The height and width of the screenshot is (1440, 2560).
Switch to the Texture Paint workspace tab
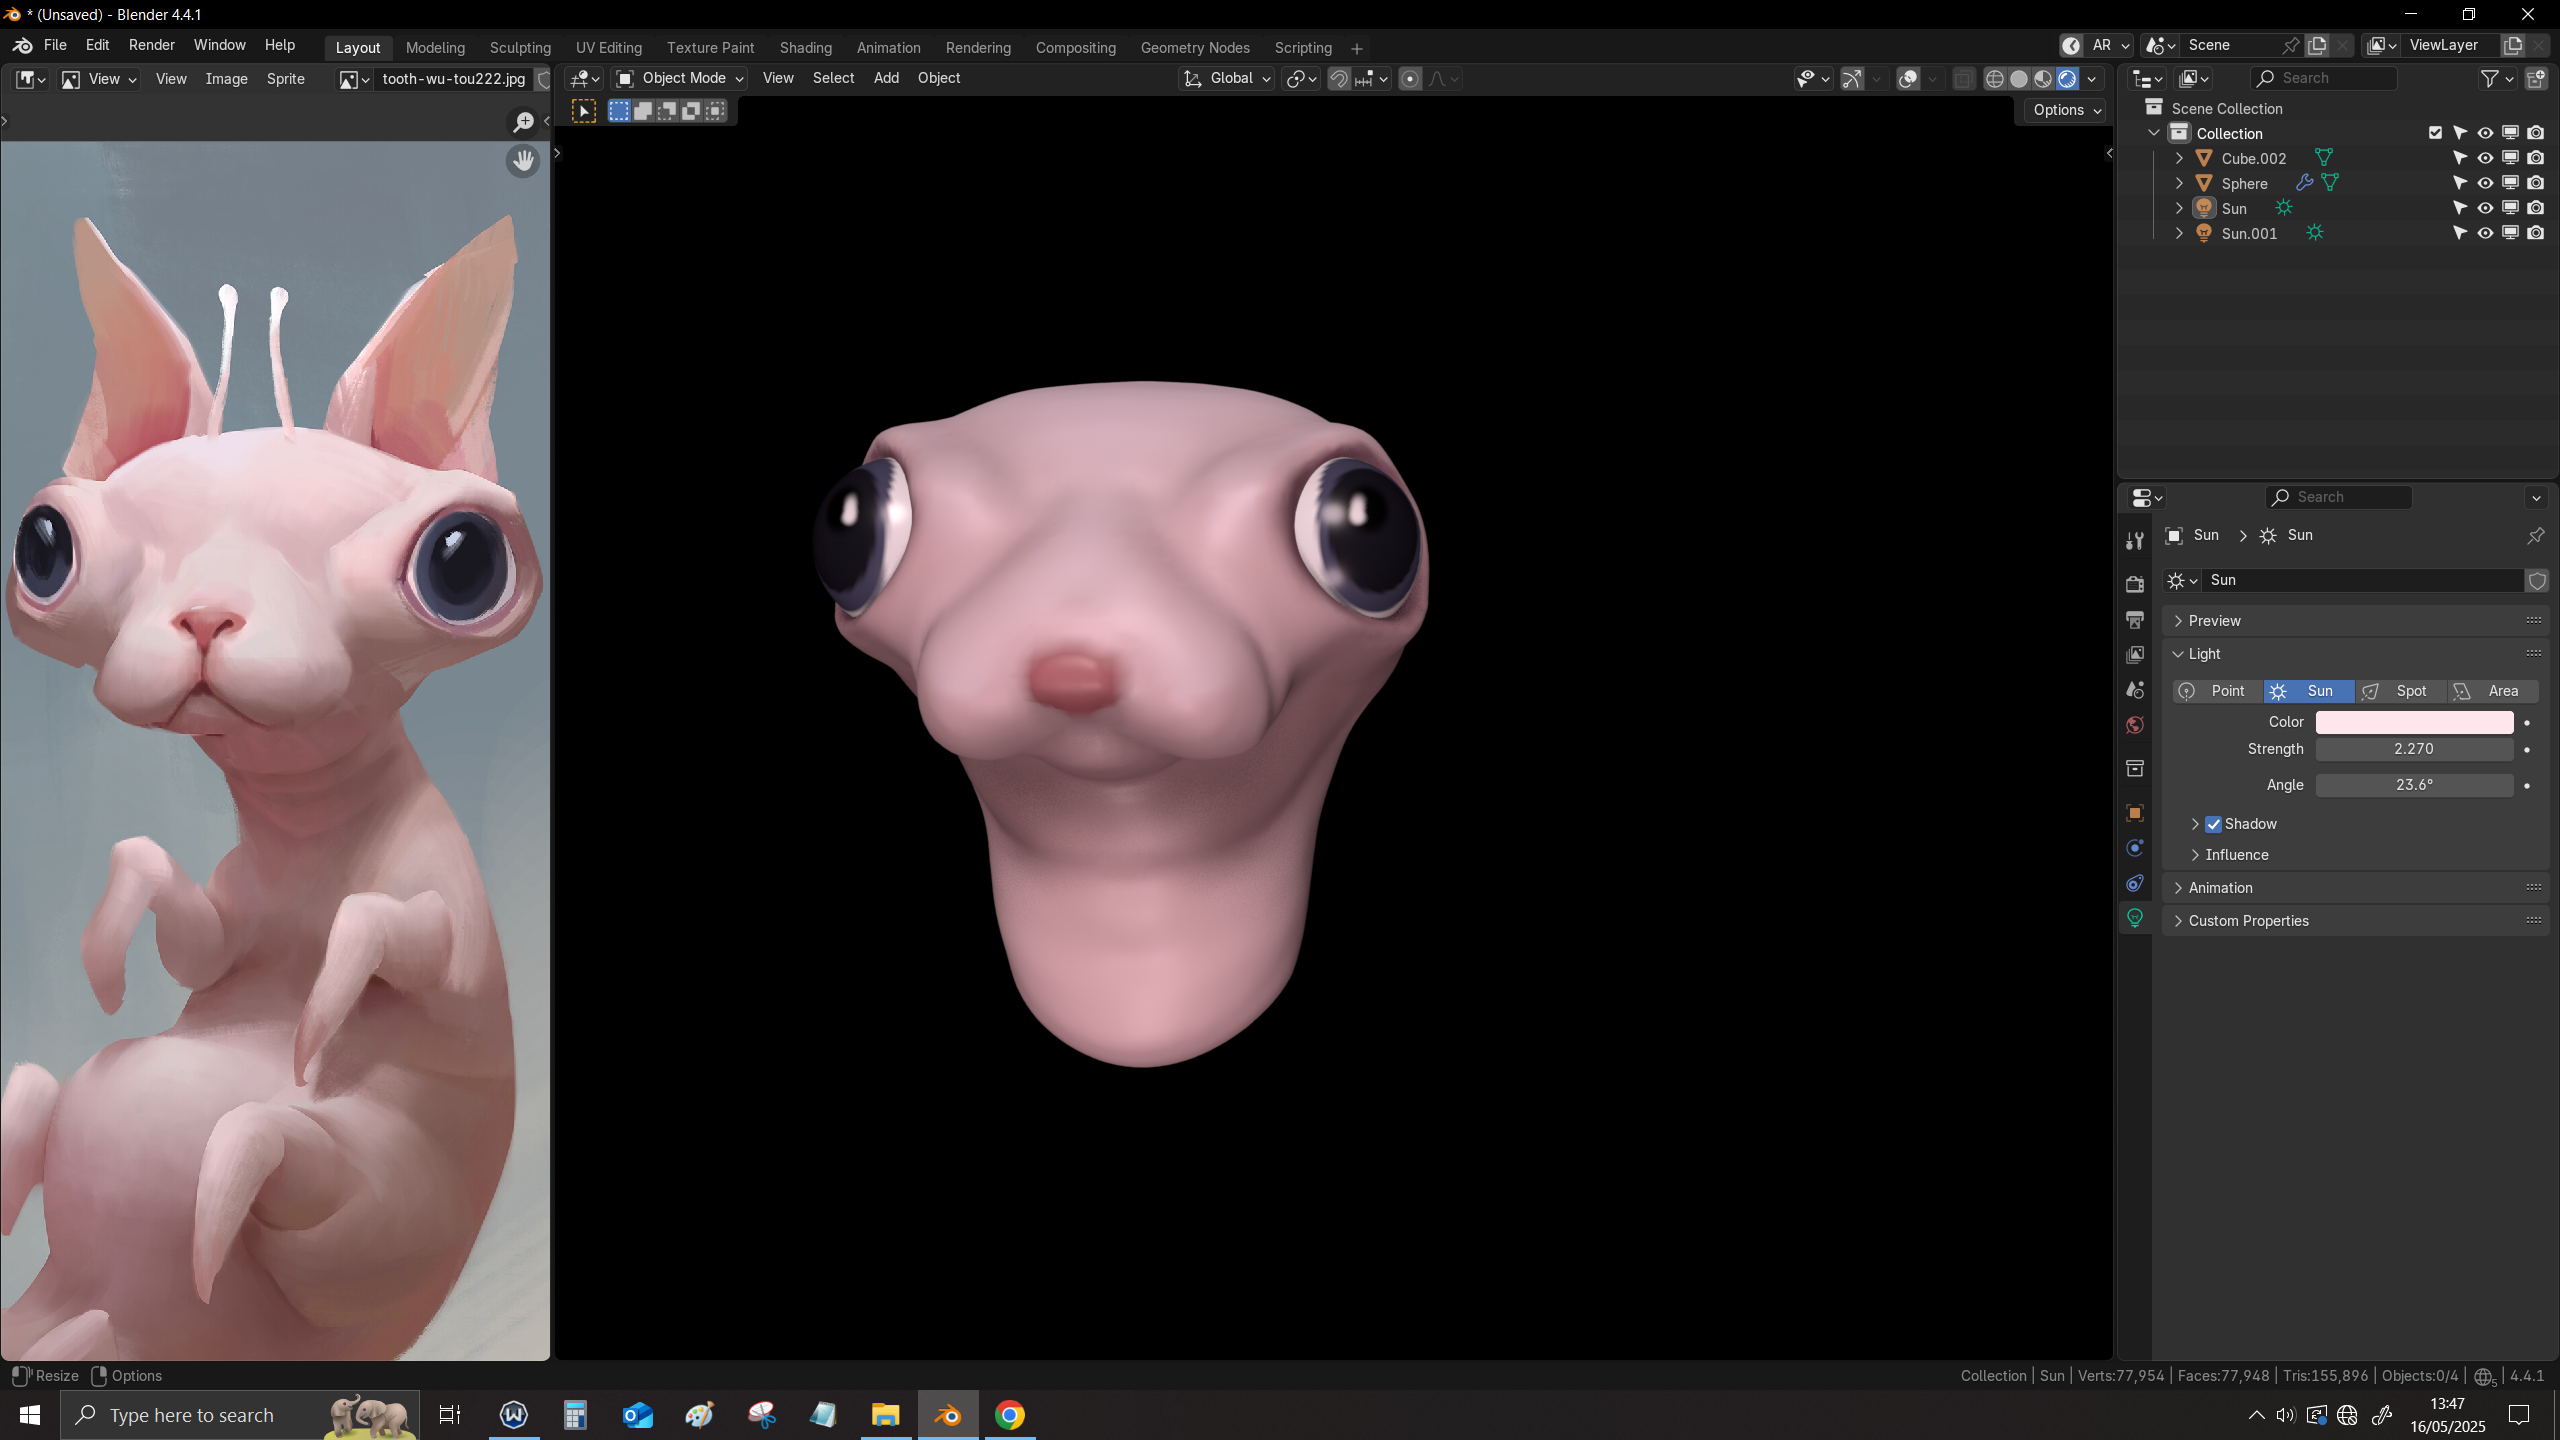pyautogui.click(x=710, y=48)
